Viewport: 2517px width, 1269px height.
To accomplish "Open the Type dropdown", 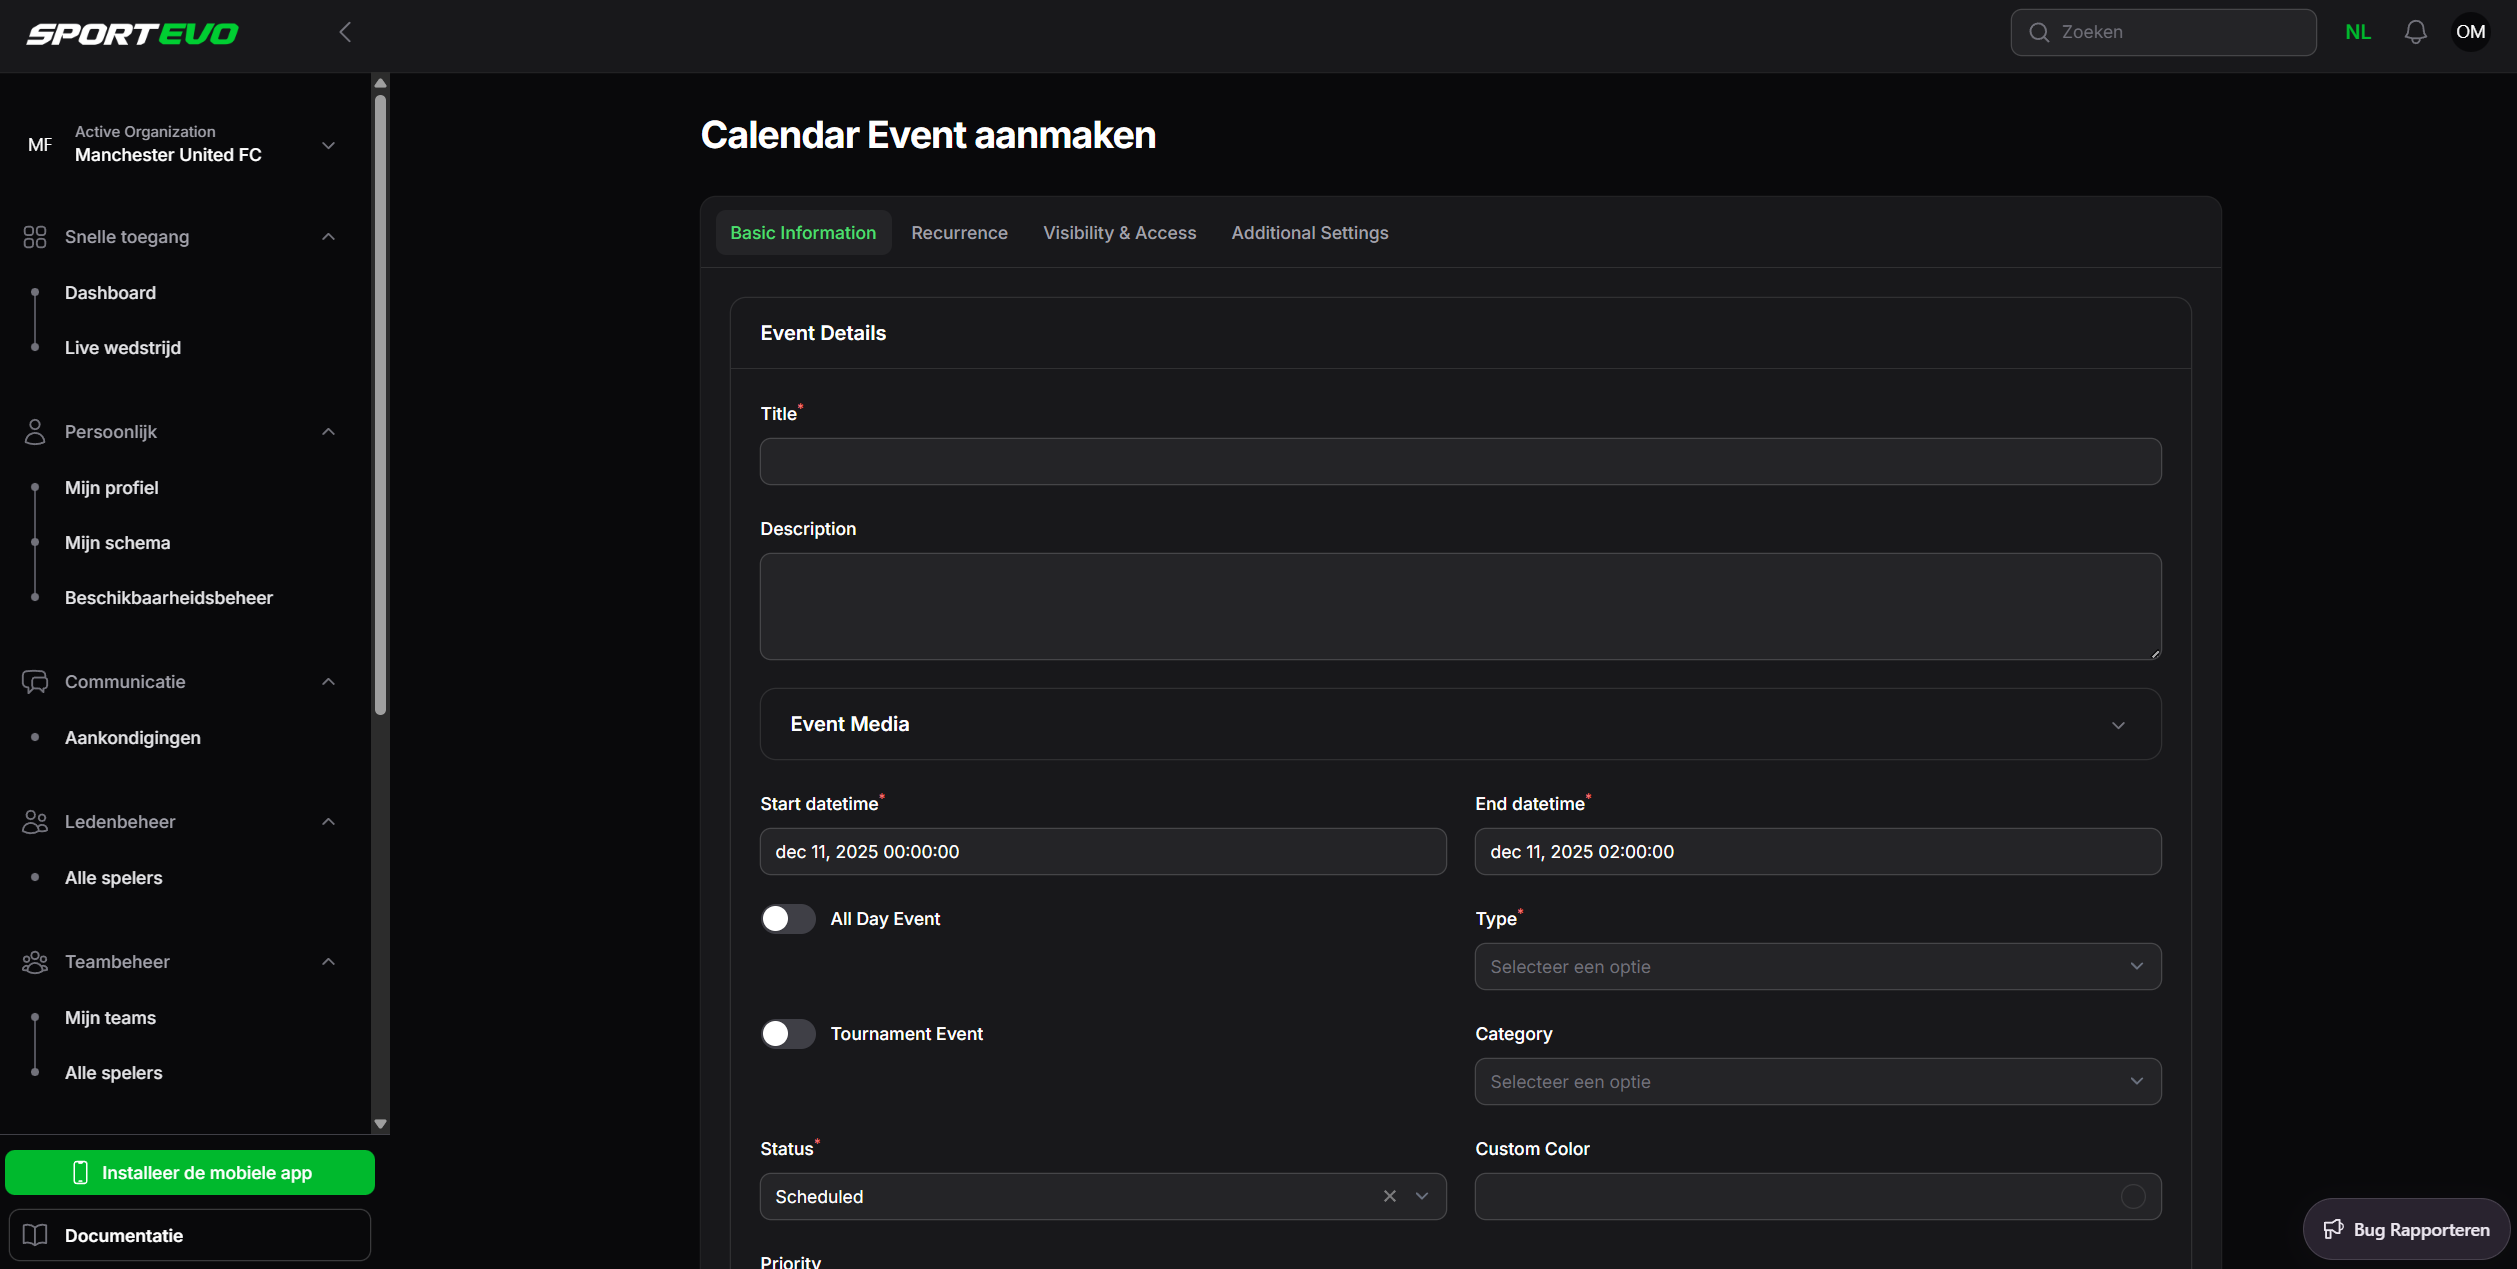I will click(x=1817, y=966).
